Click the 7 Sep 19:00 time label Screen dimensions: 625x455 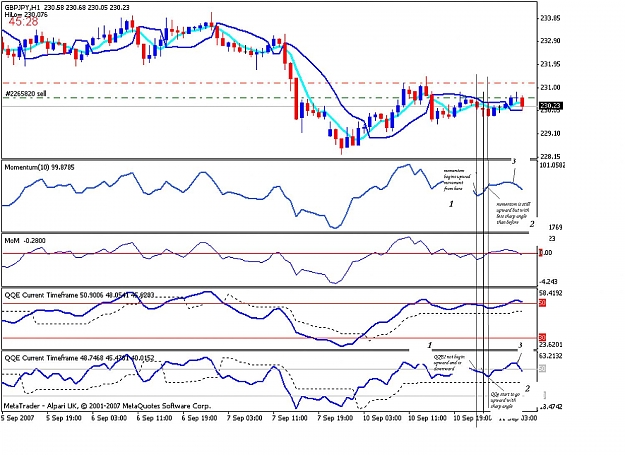(335, 418)
